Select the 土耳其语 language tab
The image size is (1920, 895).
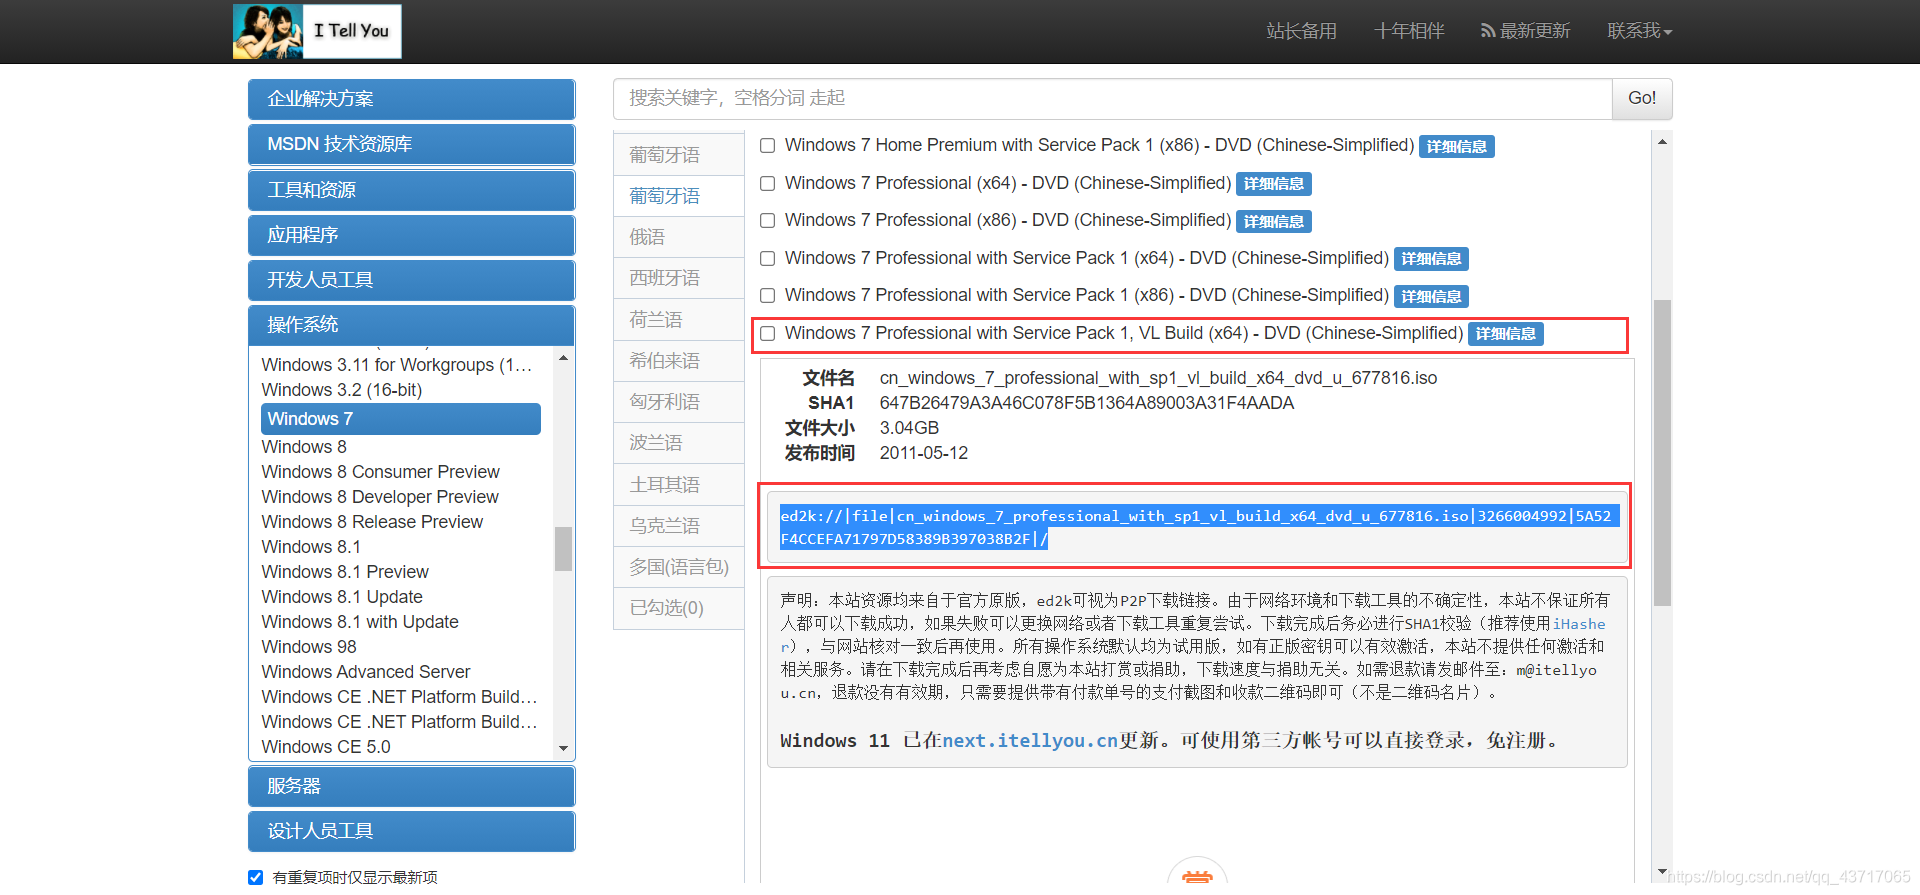coord(679,485)
